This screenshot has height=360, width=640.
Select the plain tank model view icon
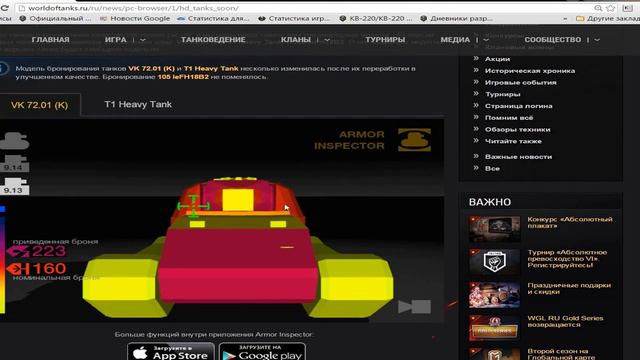point(15,141)
